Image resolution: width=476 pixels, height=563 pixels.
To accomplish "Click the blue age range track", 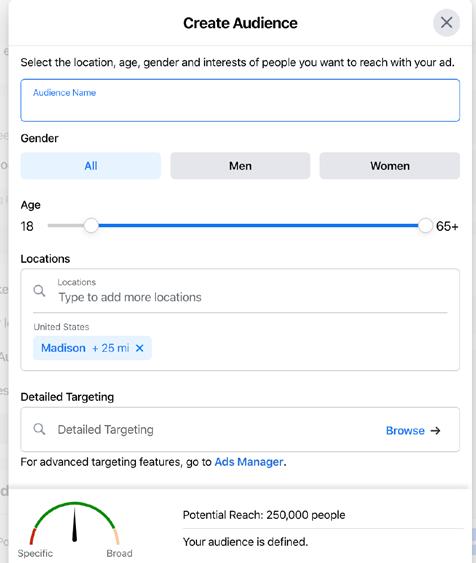I will (258, 225).
